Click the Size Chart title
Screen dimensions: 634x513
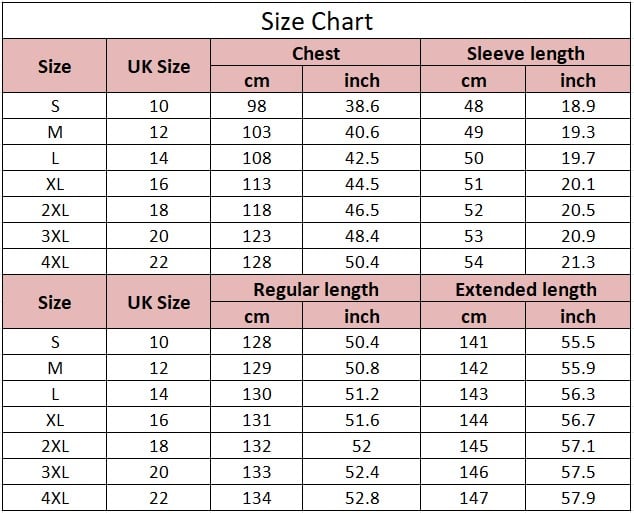tap(316, 21)
